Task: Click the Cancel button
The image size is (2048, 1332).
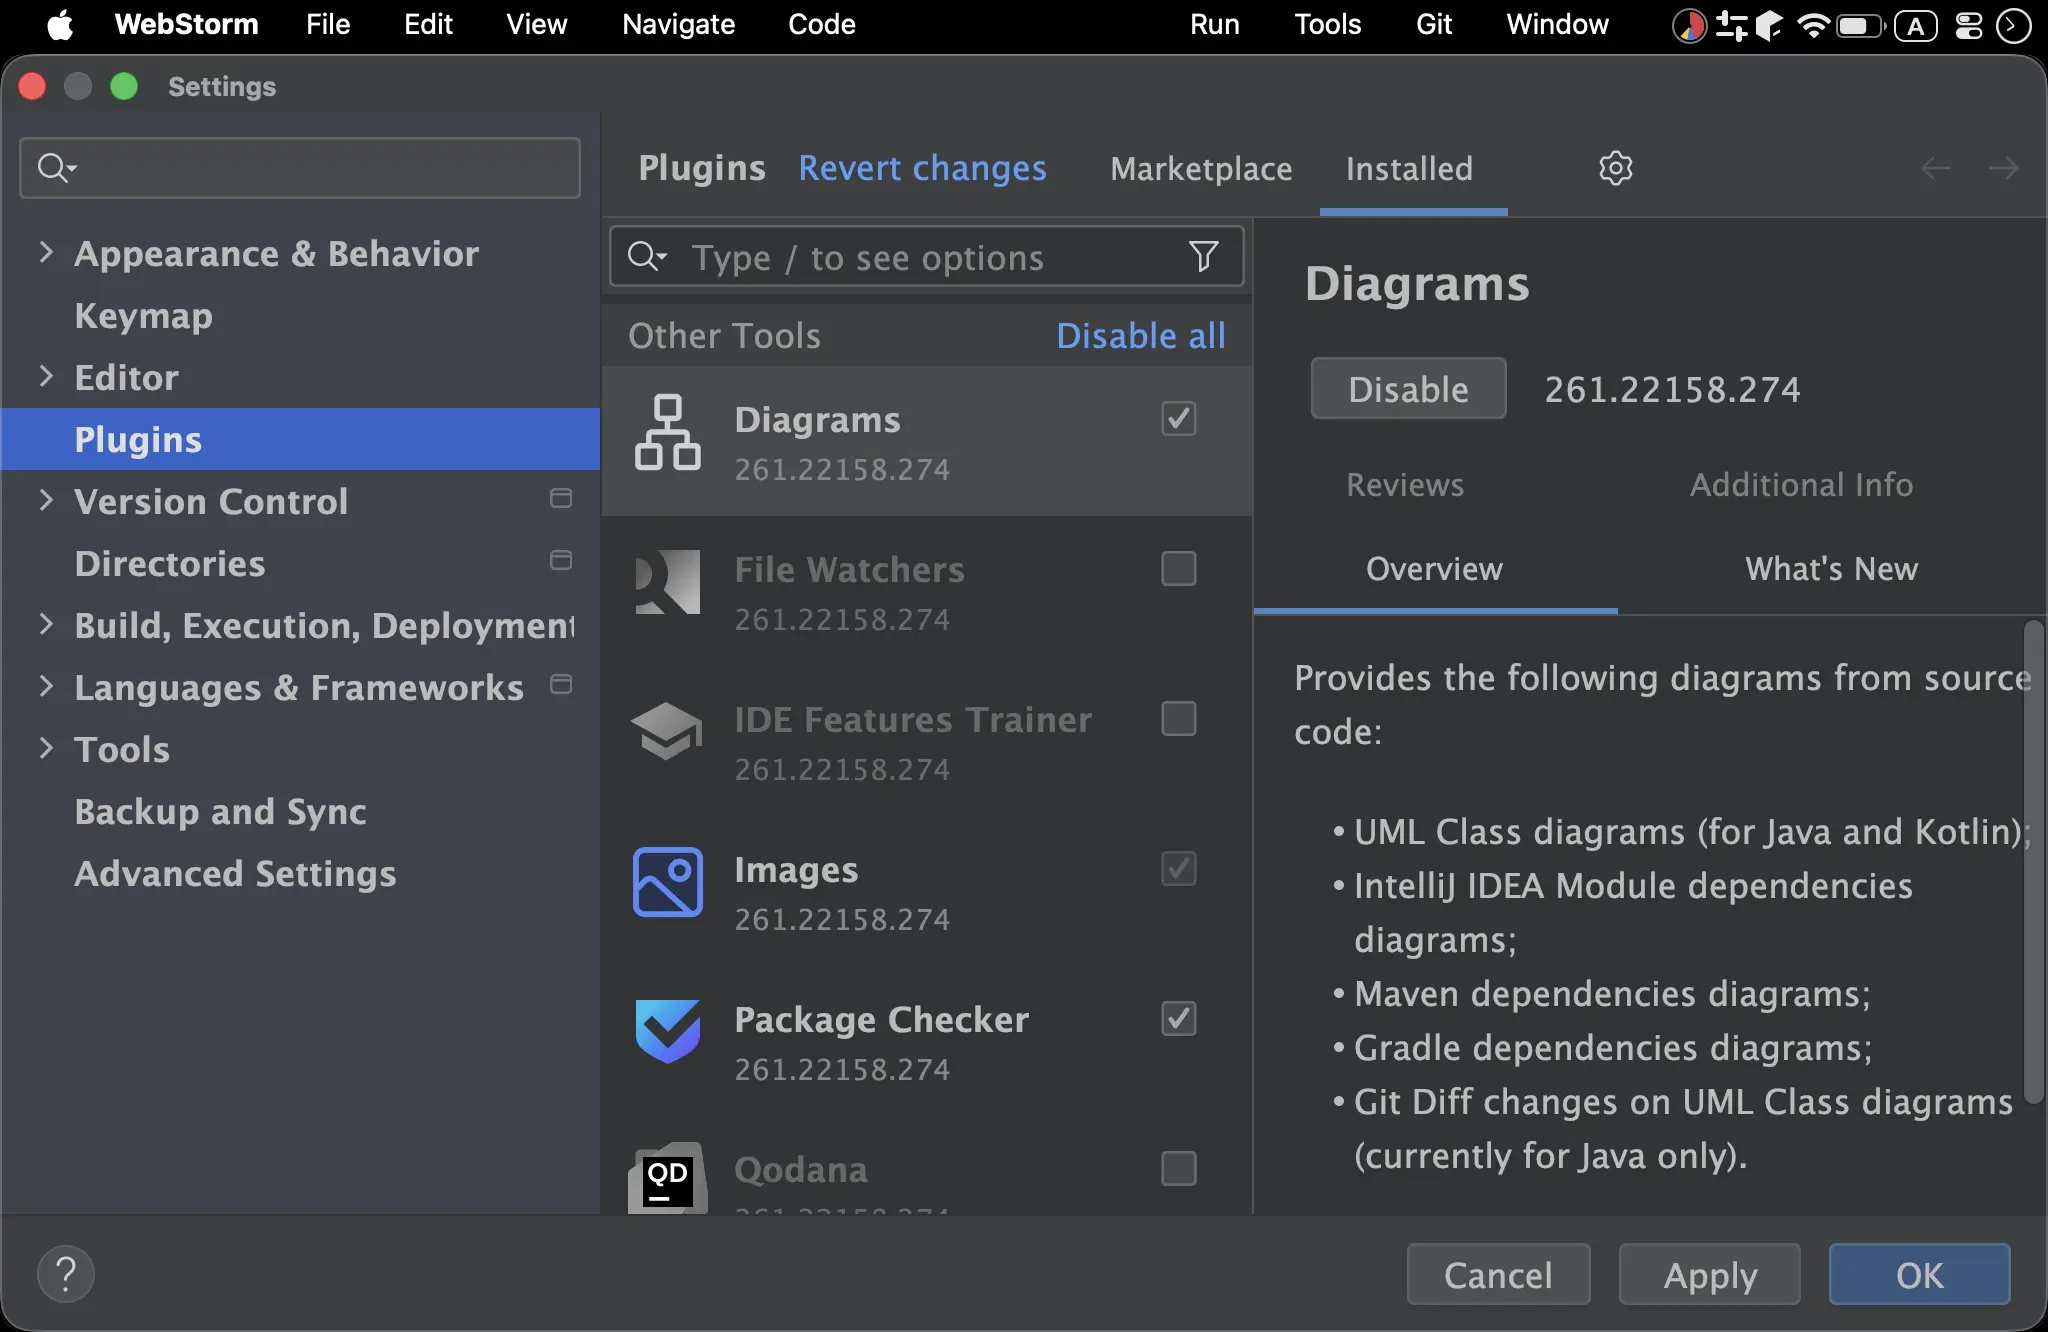Action: [x=1498, y=1274]
